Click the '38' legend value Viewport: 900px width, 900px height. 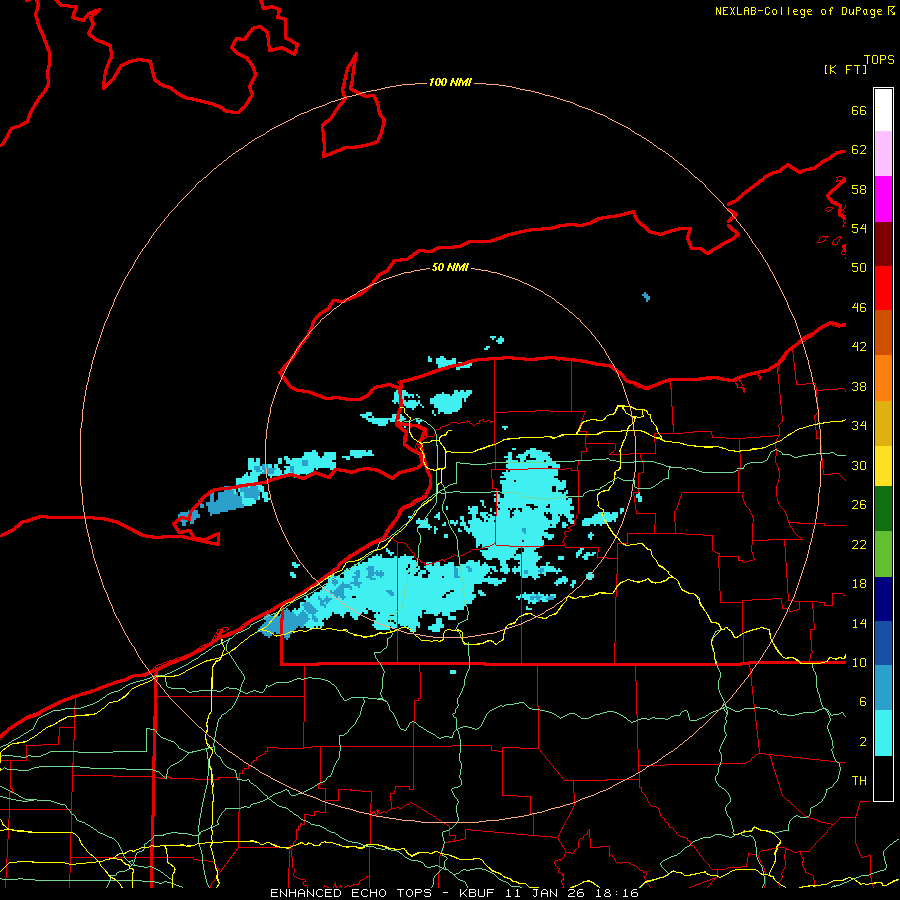(x=859, y=387)
